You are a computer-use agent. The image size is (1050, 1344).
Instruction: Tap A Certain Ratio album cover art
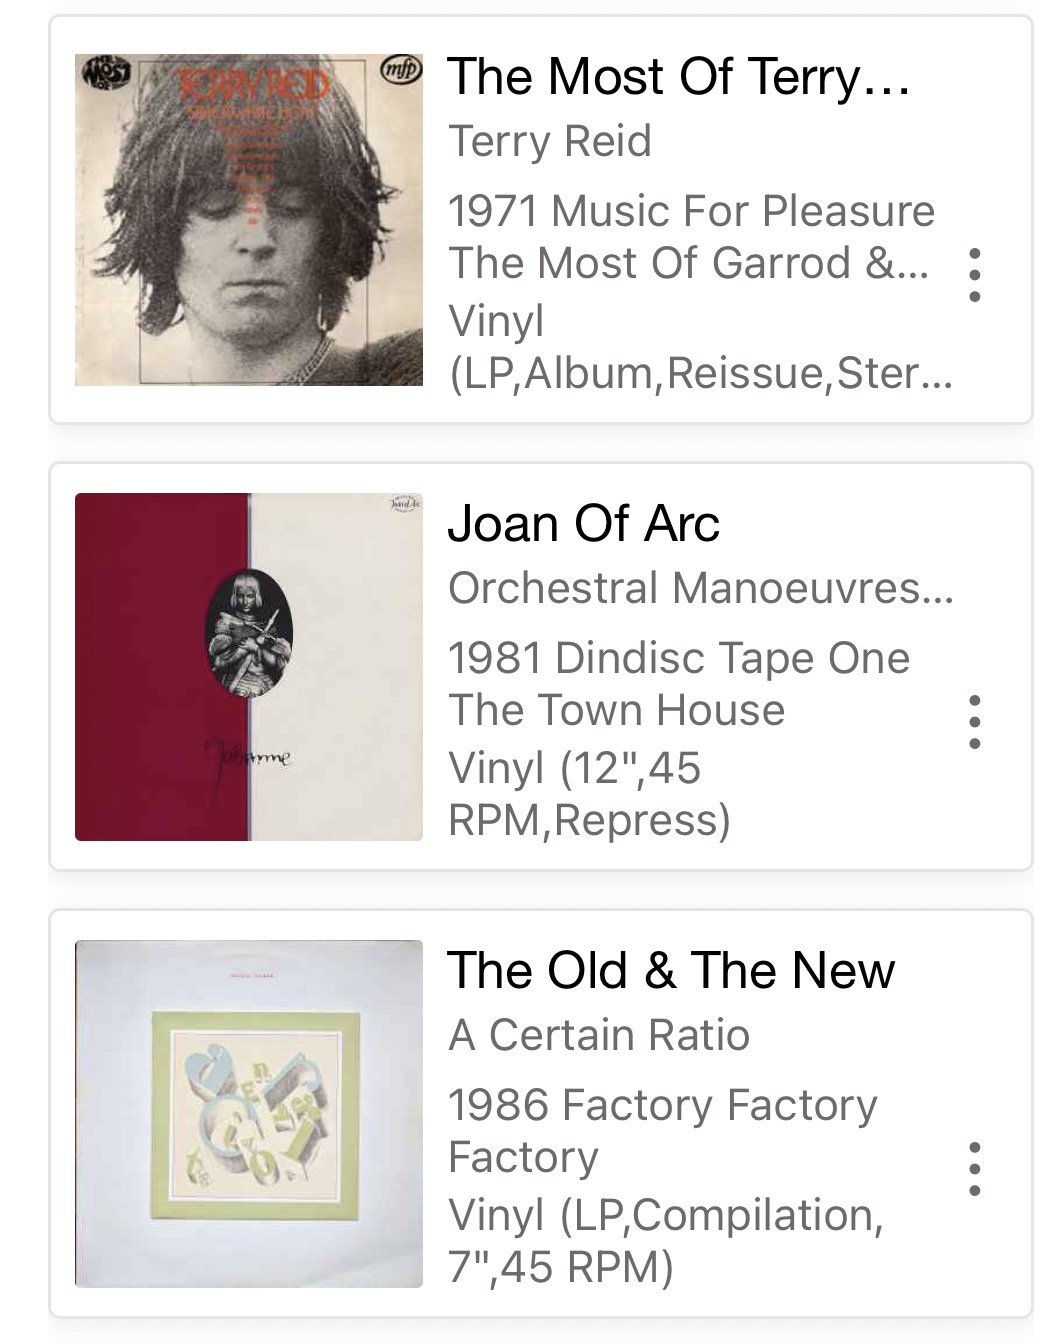pos(248,1114)
